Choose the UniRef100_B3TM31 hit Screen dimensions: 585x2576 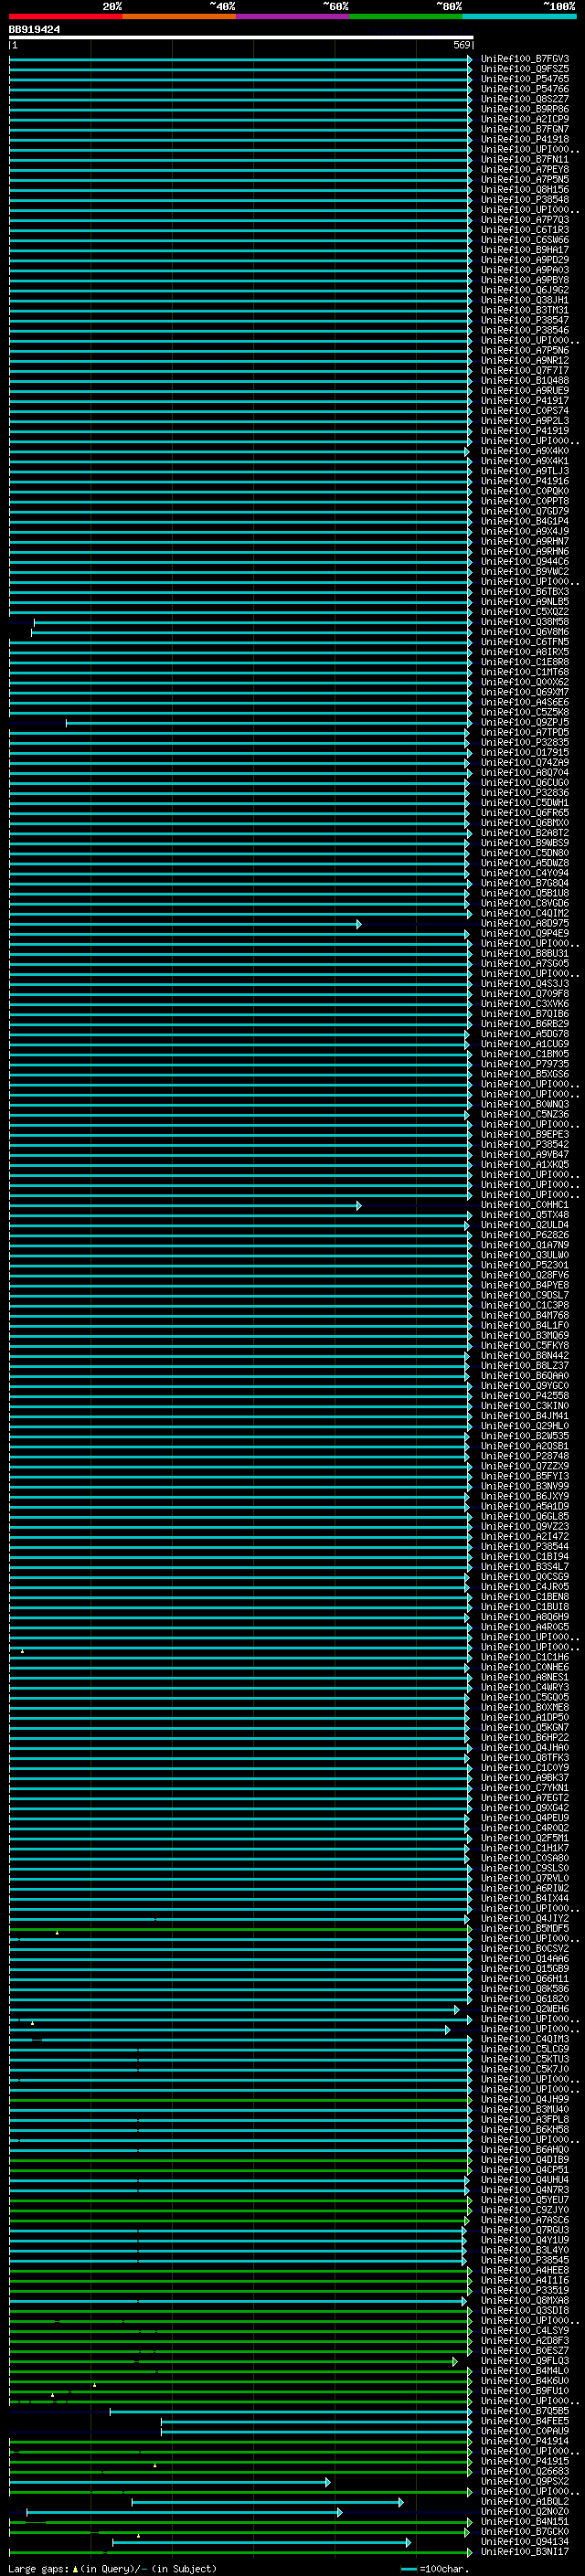pyautogui.click(x=524, y=310)
